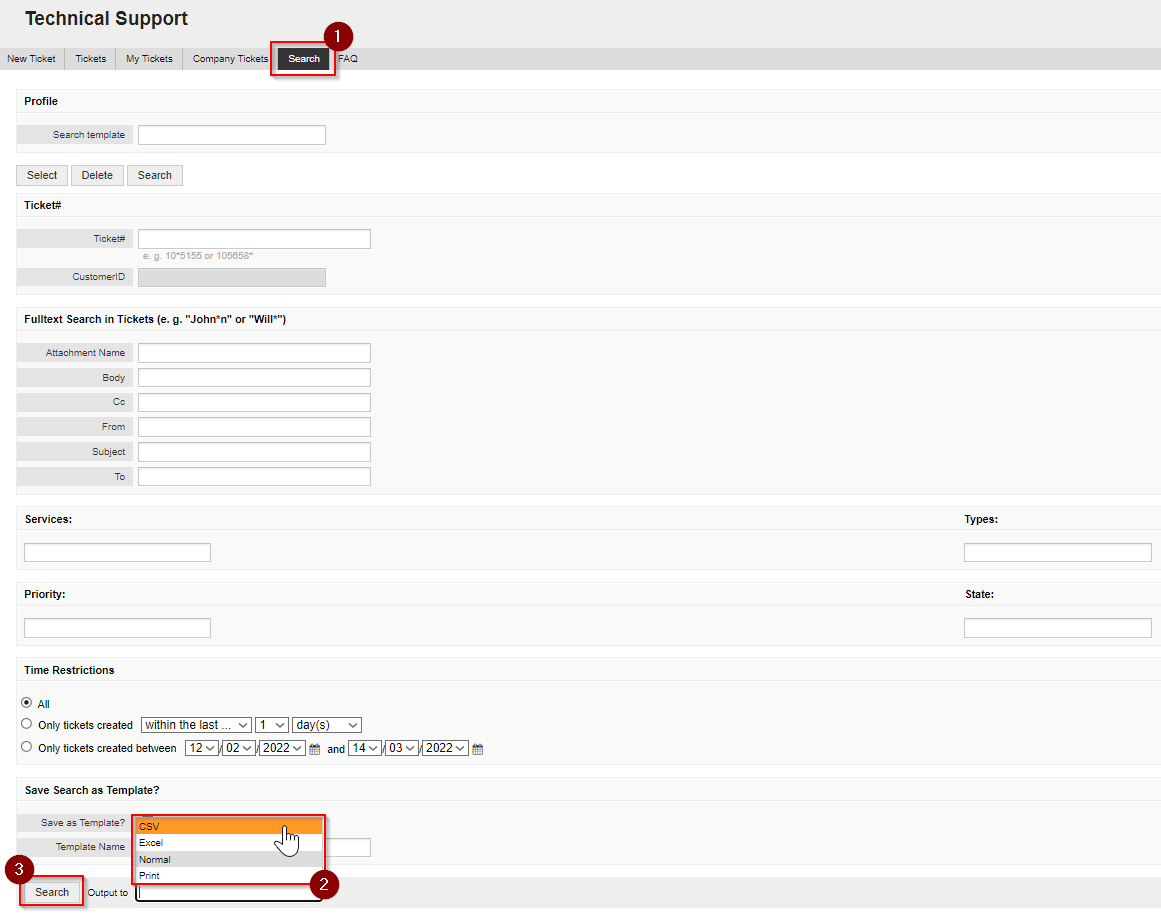1161x918 pixels.
Task: Switch to the New Ticket tab
Action: (32, 59)
